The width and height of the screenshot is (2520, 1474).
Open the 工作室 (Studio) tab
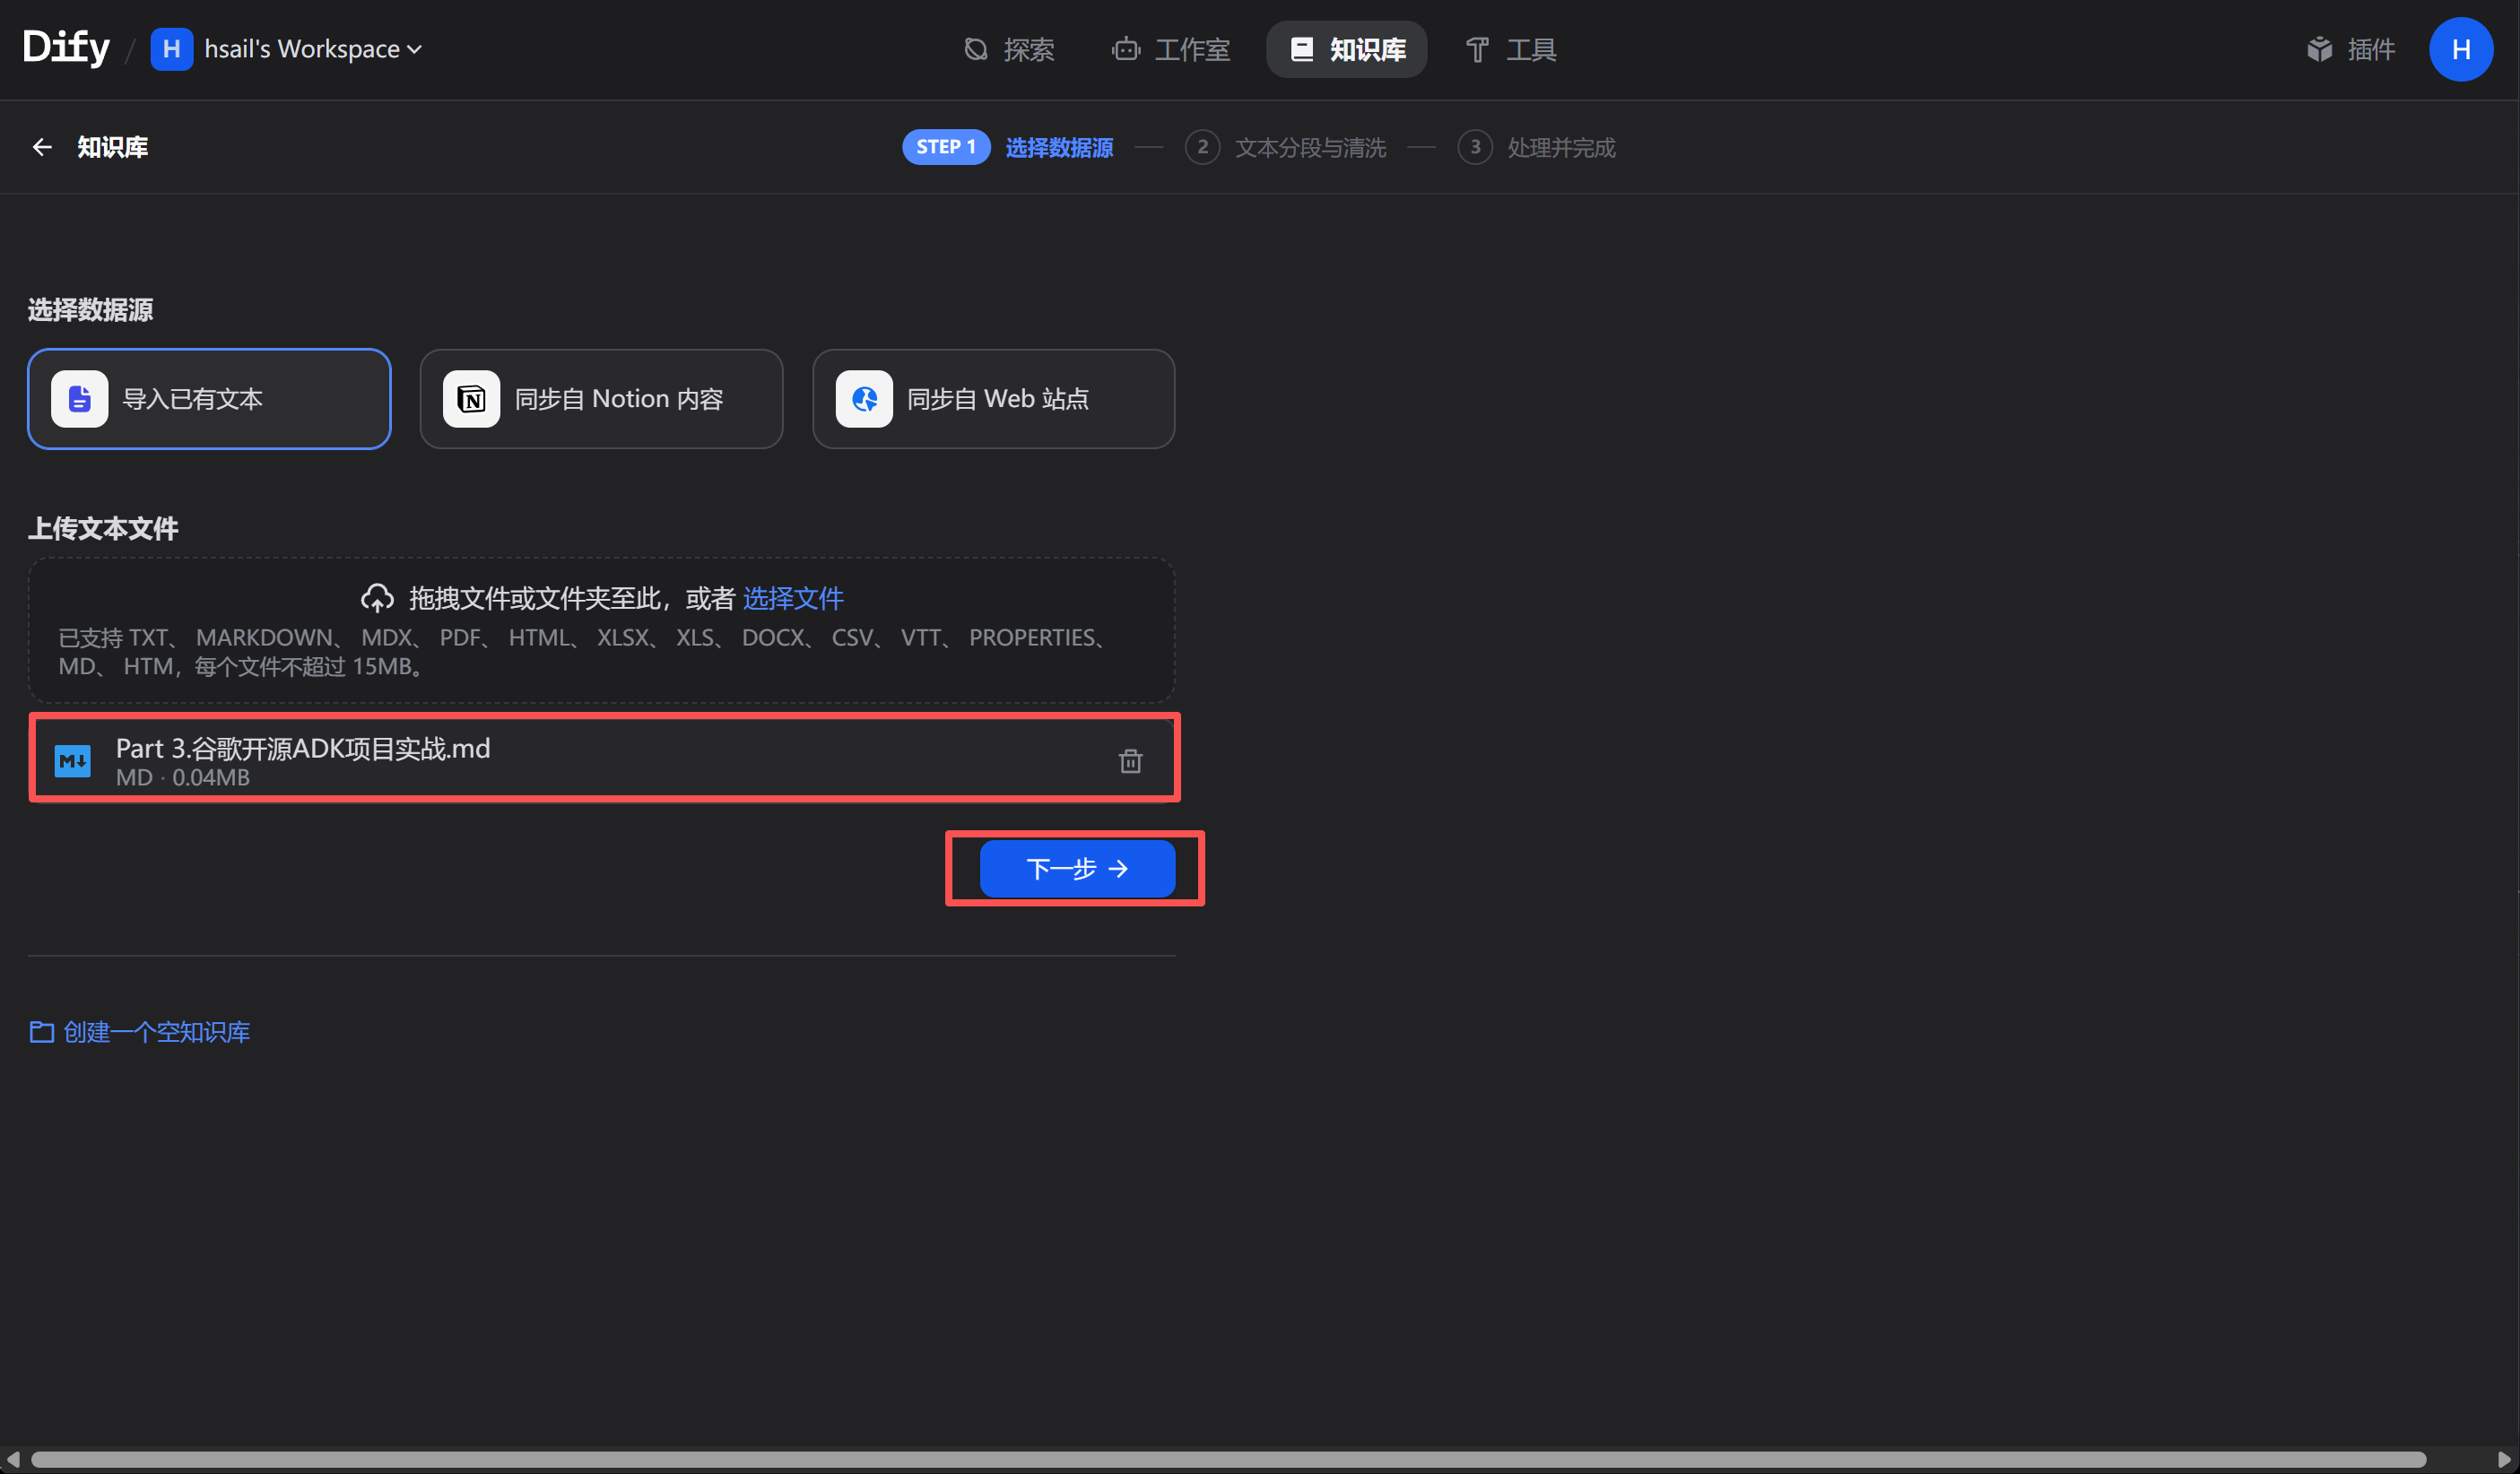[1171, 49]
